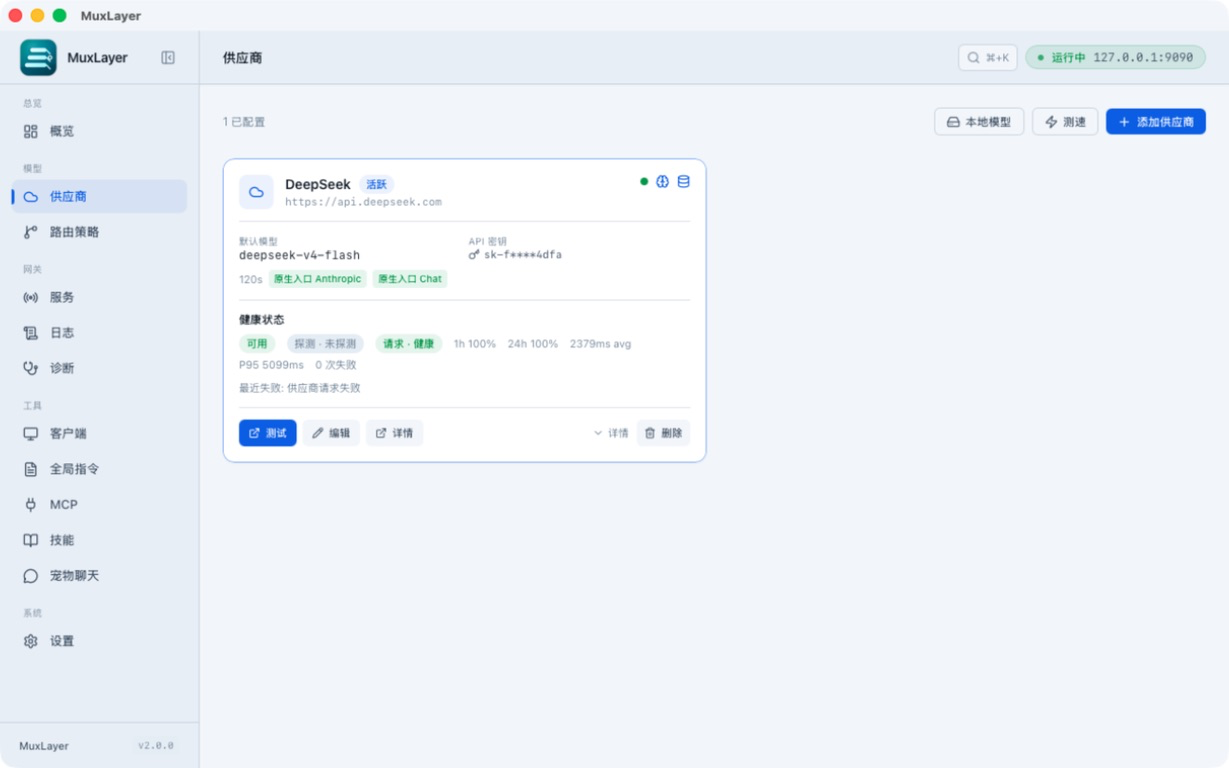The width and height of the screenshot is (1229, 768).
Task: Click the ⌘+K search box
Action: click(x=987, y=58)
